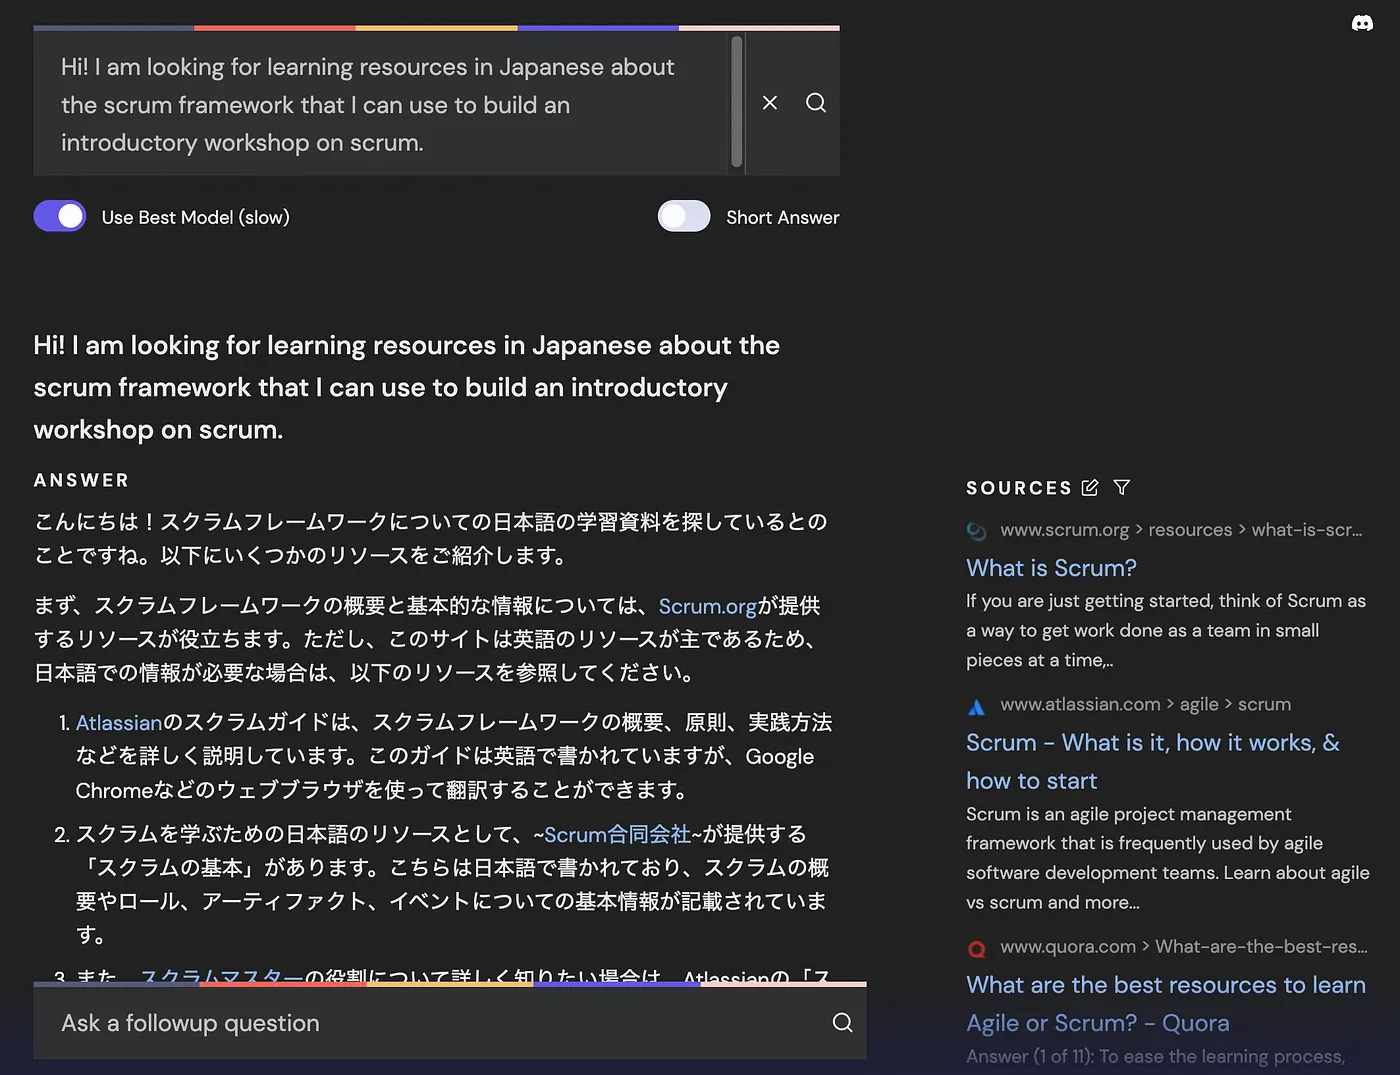
Task: Filter sources with the funnel icon
Action: point(1122,488)
